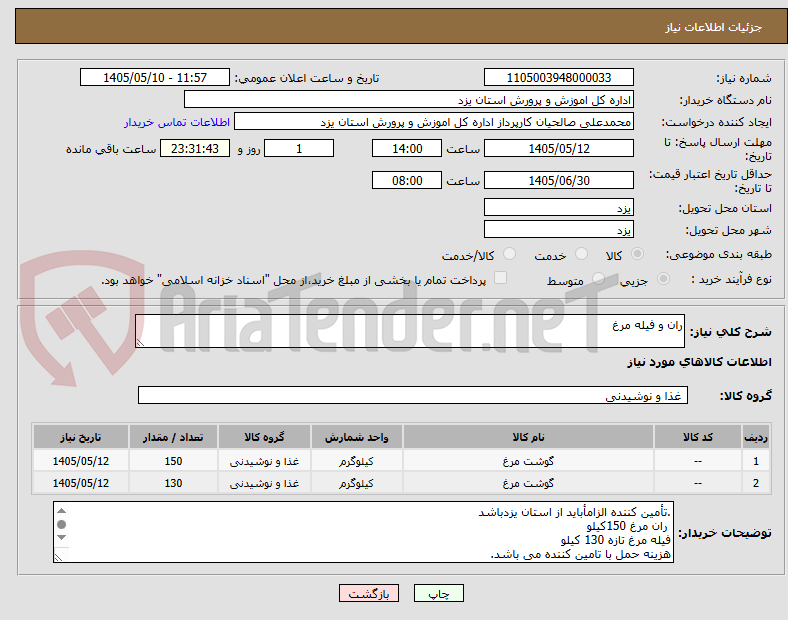Click the goods group field غذا و نوشیدنی

413,395
